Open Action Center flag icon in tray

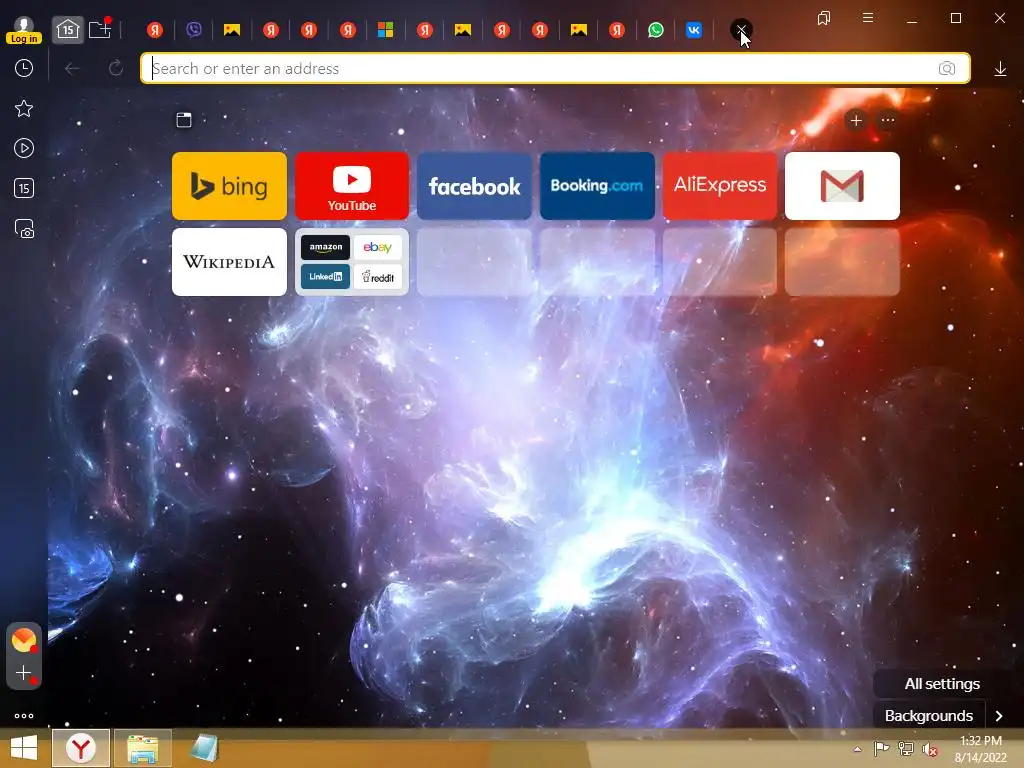pyautogui.click(x=881, y=749)
